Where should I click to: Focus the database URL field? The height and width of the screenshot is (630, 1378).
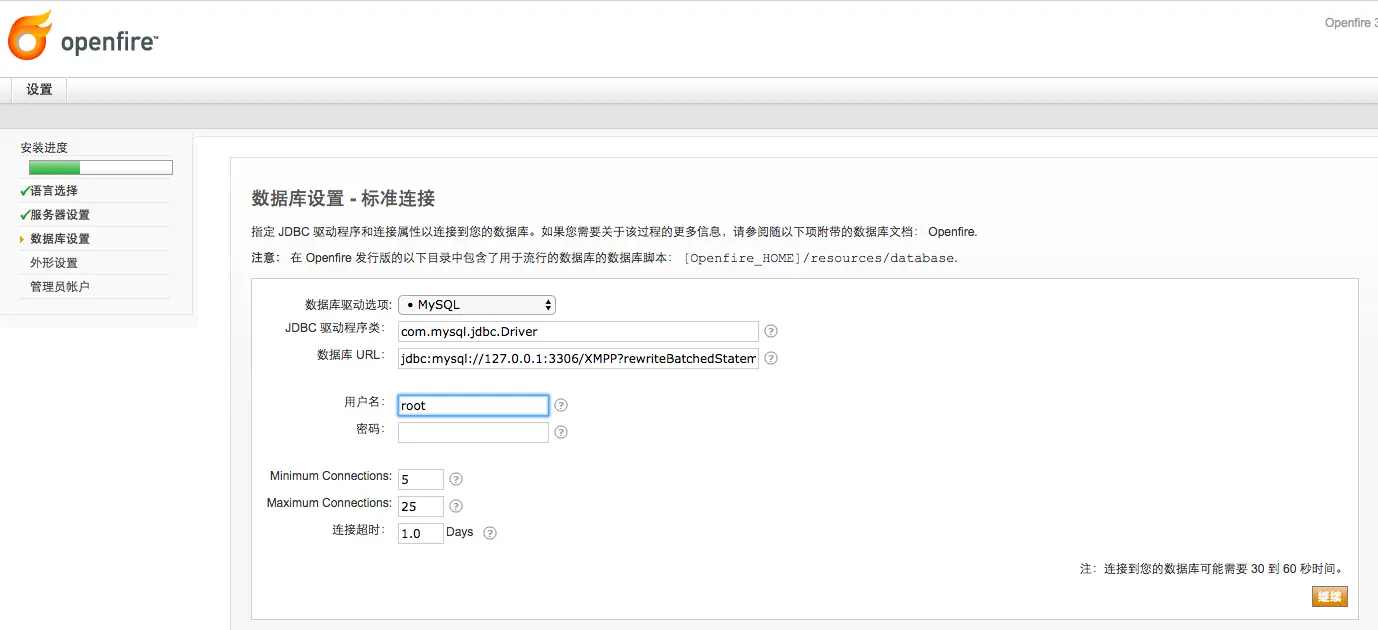tap(578, 359)
